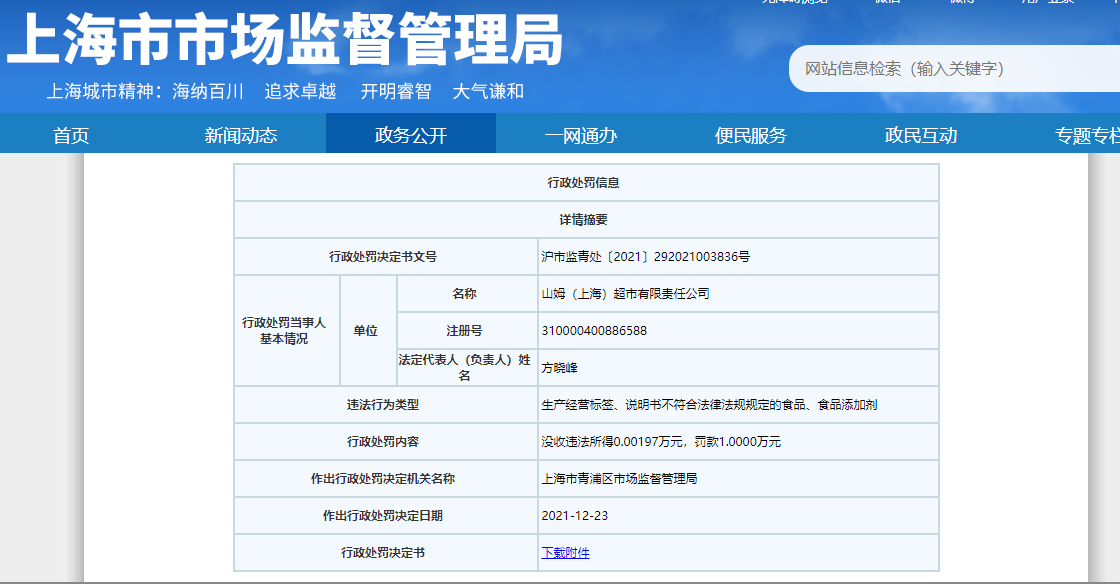The width and height of the screenshot is (1120, 584).
Task: Focus the 网站信息检索 search box
Action: (x=950, y=69)
